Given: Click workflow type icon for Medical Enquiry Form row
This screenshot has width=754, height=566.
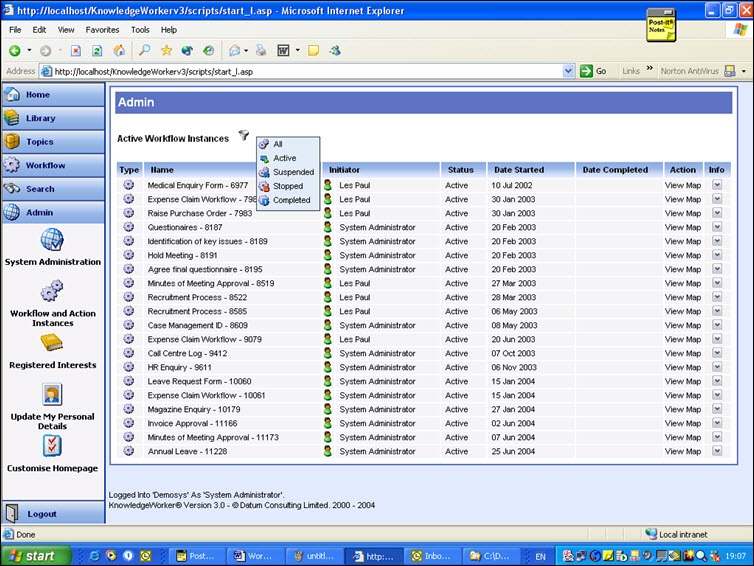Looking at the screenshot, I should (x=128, y=185).
